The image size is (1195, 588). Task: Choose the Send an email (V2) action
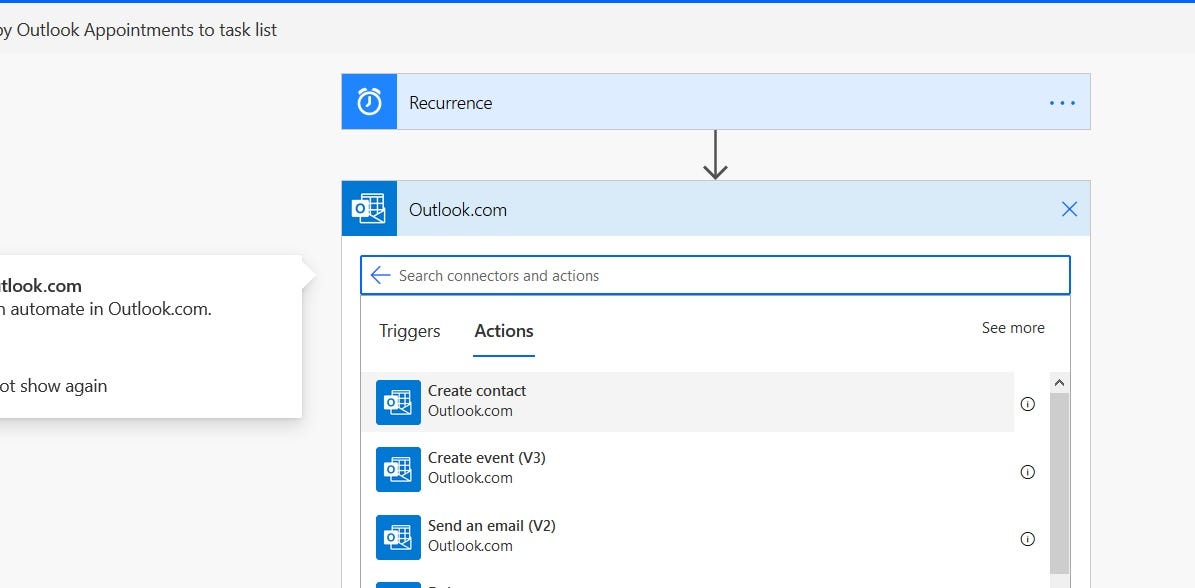point(687,536)
